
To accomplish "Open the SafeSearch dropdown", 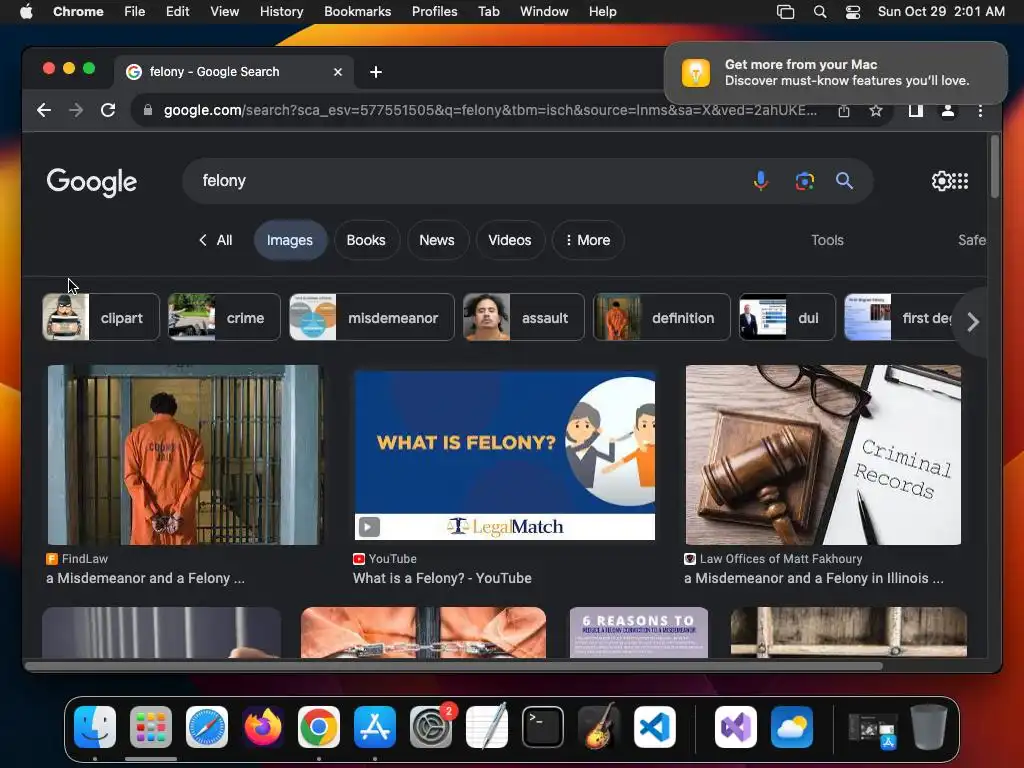I will (x=972, y=240).
